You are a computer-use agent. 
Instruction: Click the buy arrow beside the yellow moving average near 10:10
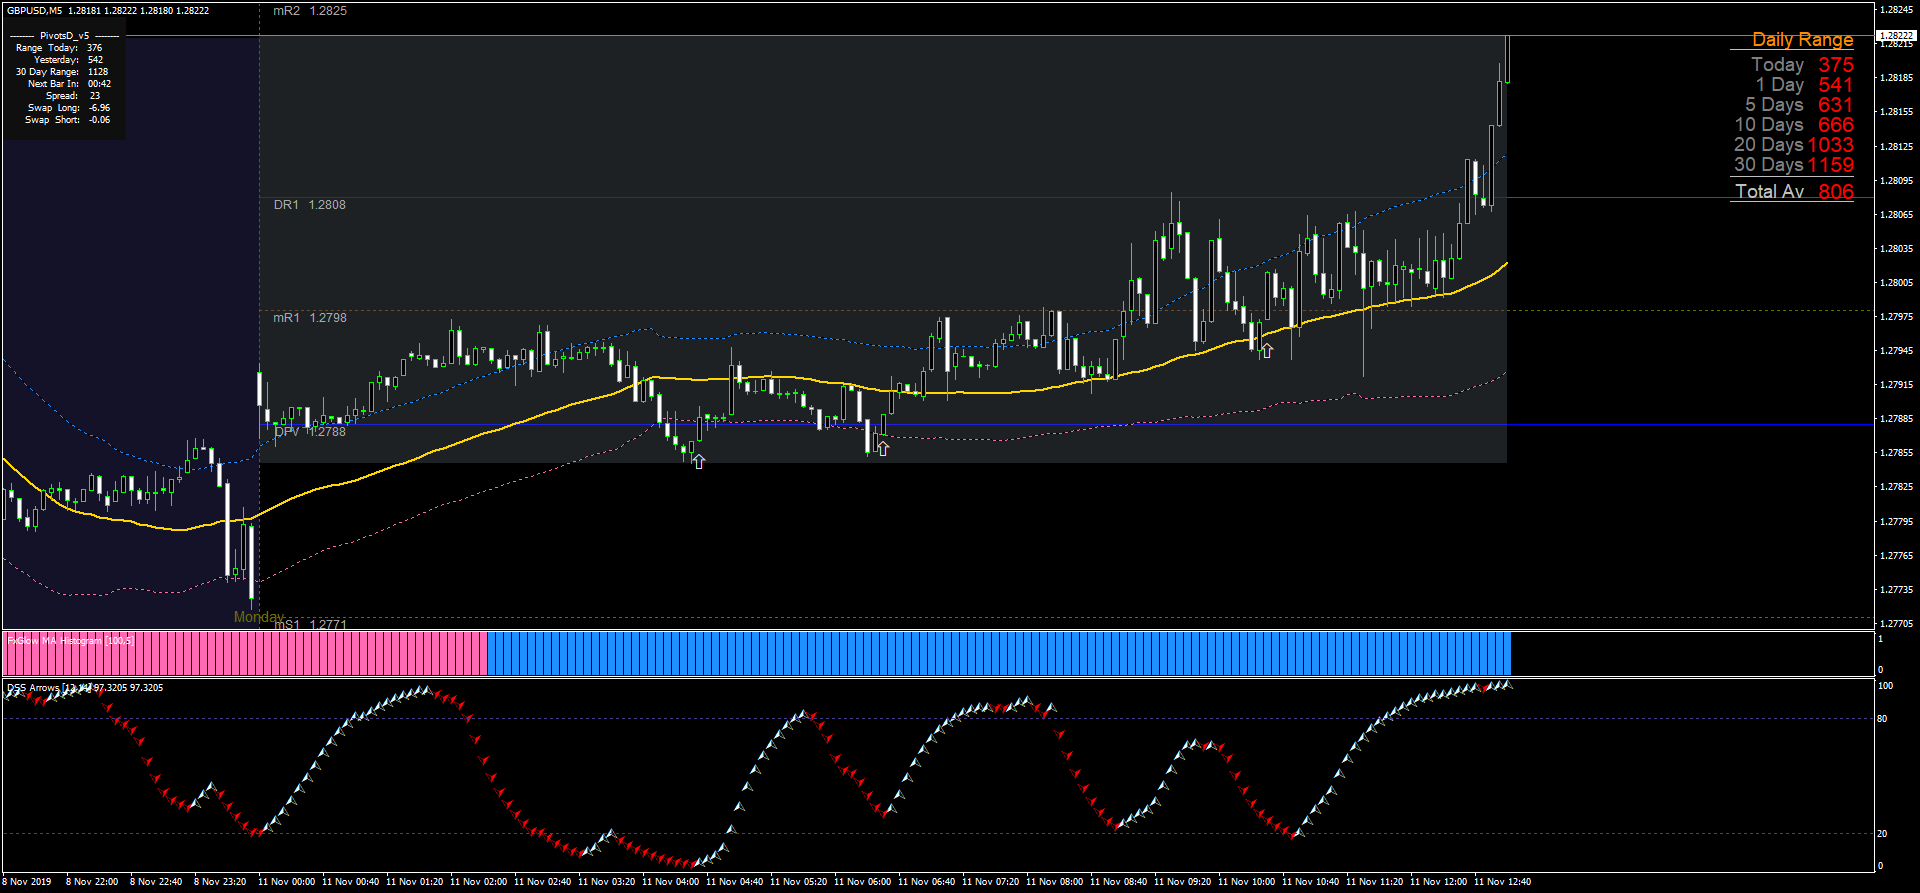point(1267,350)
